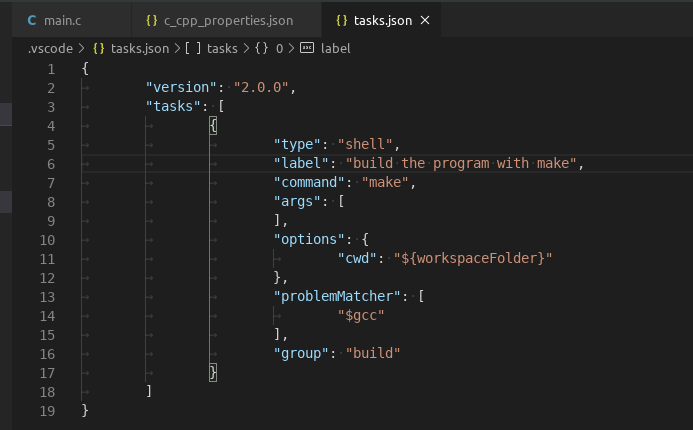Viewport: 693px width, 430px height.
Task: Click the "${workspaceFolder}" value
Action: tap(473, 259)
